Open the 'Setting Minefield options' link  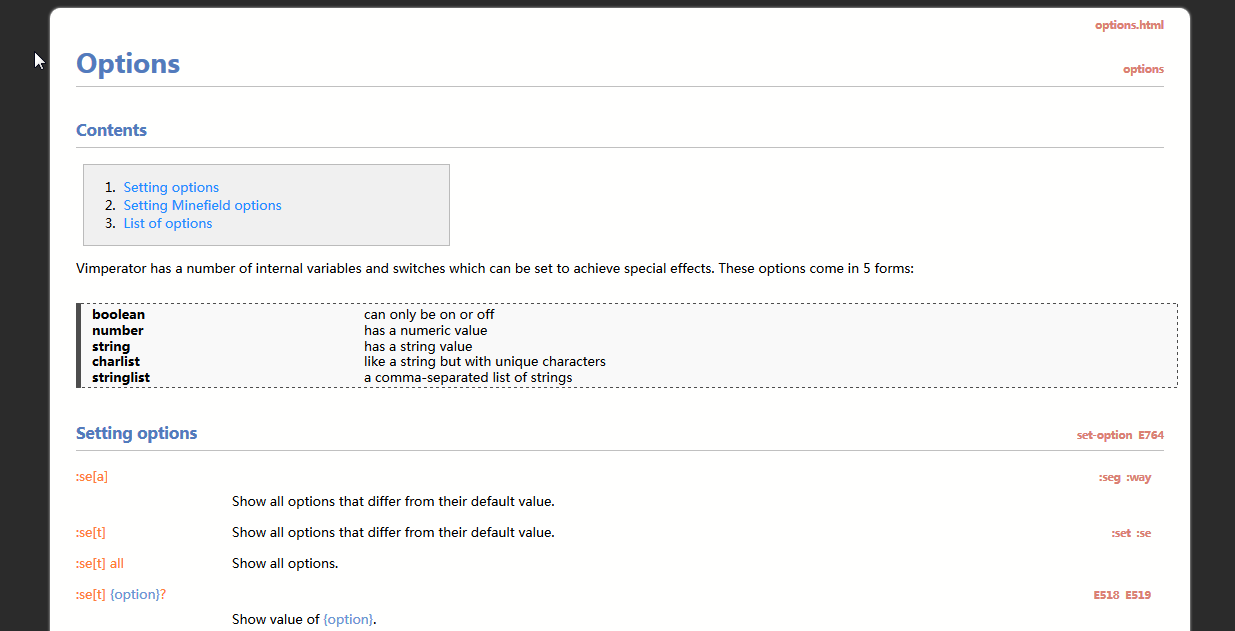202,205
